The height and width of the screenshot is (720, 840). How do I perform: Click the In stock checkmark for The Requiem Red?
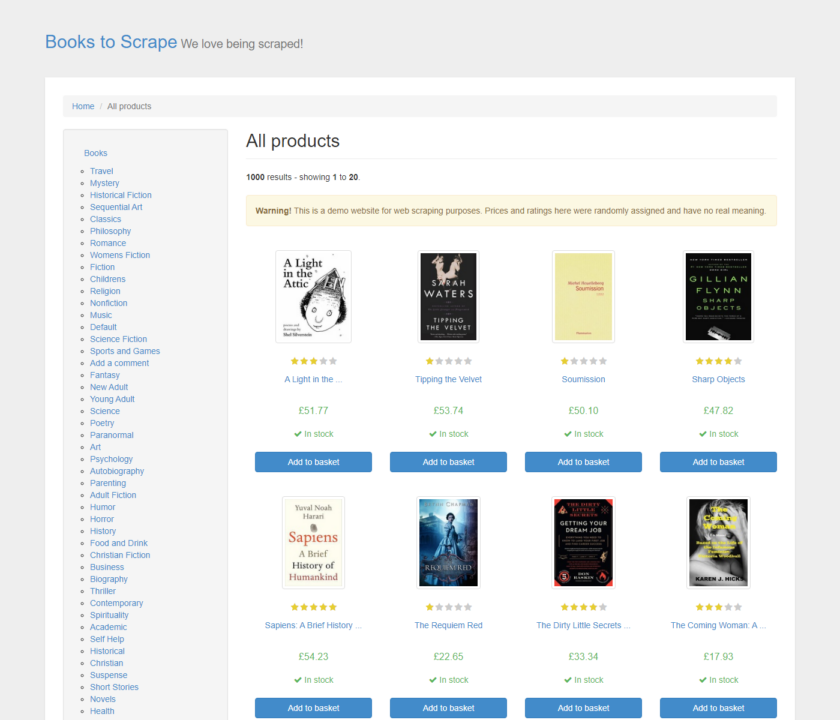pos(448,679)
